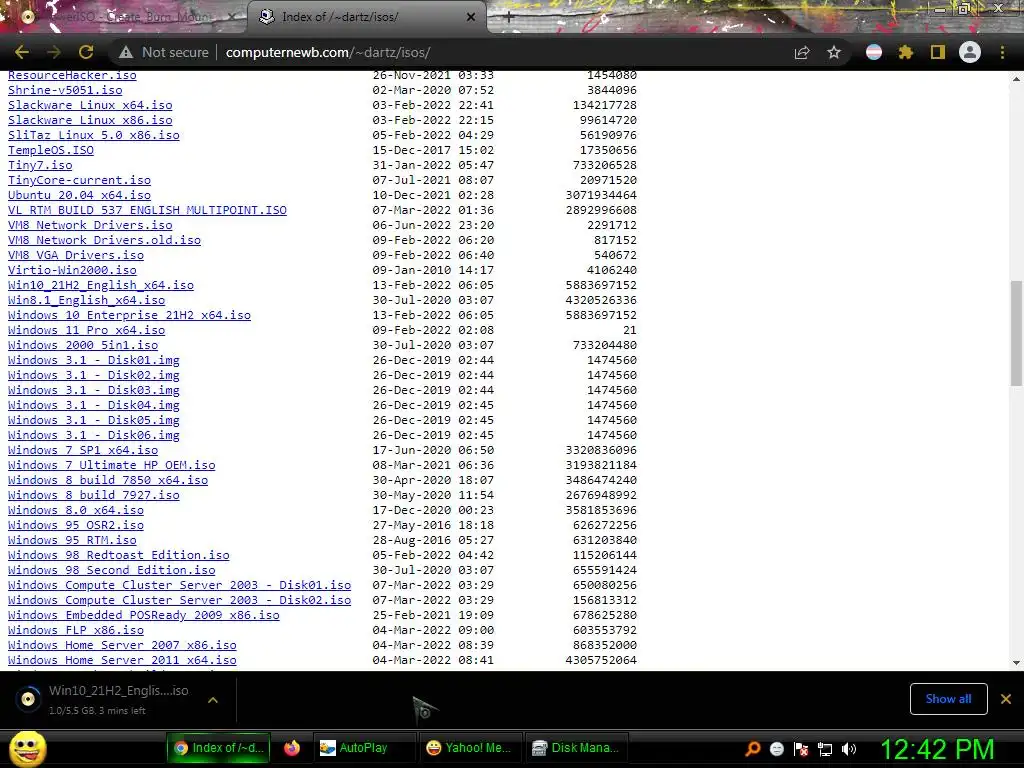Image resolution: width=1024 pixels, height=768 pixels.
Task: Open Windows_7_SP1_x64.iso link
Action: [83, 451]
